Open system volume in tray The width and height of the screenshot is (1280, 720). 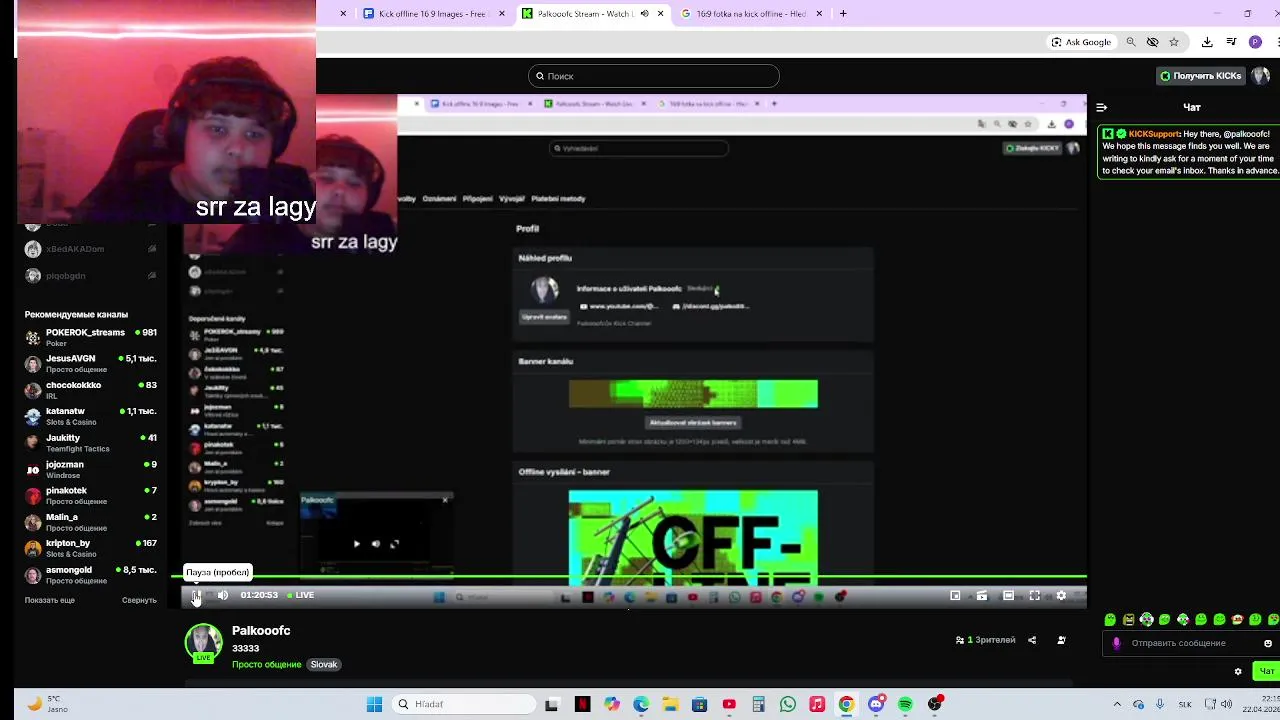1226,704
